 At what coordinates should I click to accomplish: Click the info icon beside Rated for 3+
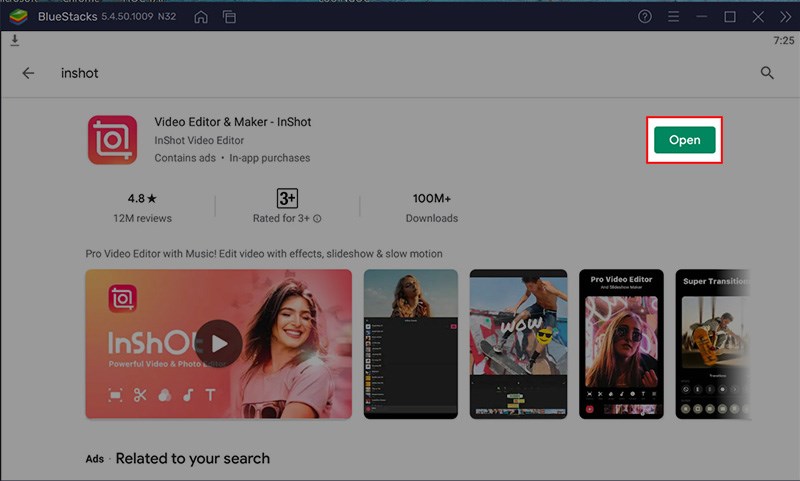click(x=317, y=219)
